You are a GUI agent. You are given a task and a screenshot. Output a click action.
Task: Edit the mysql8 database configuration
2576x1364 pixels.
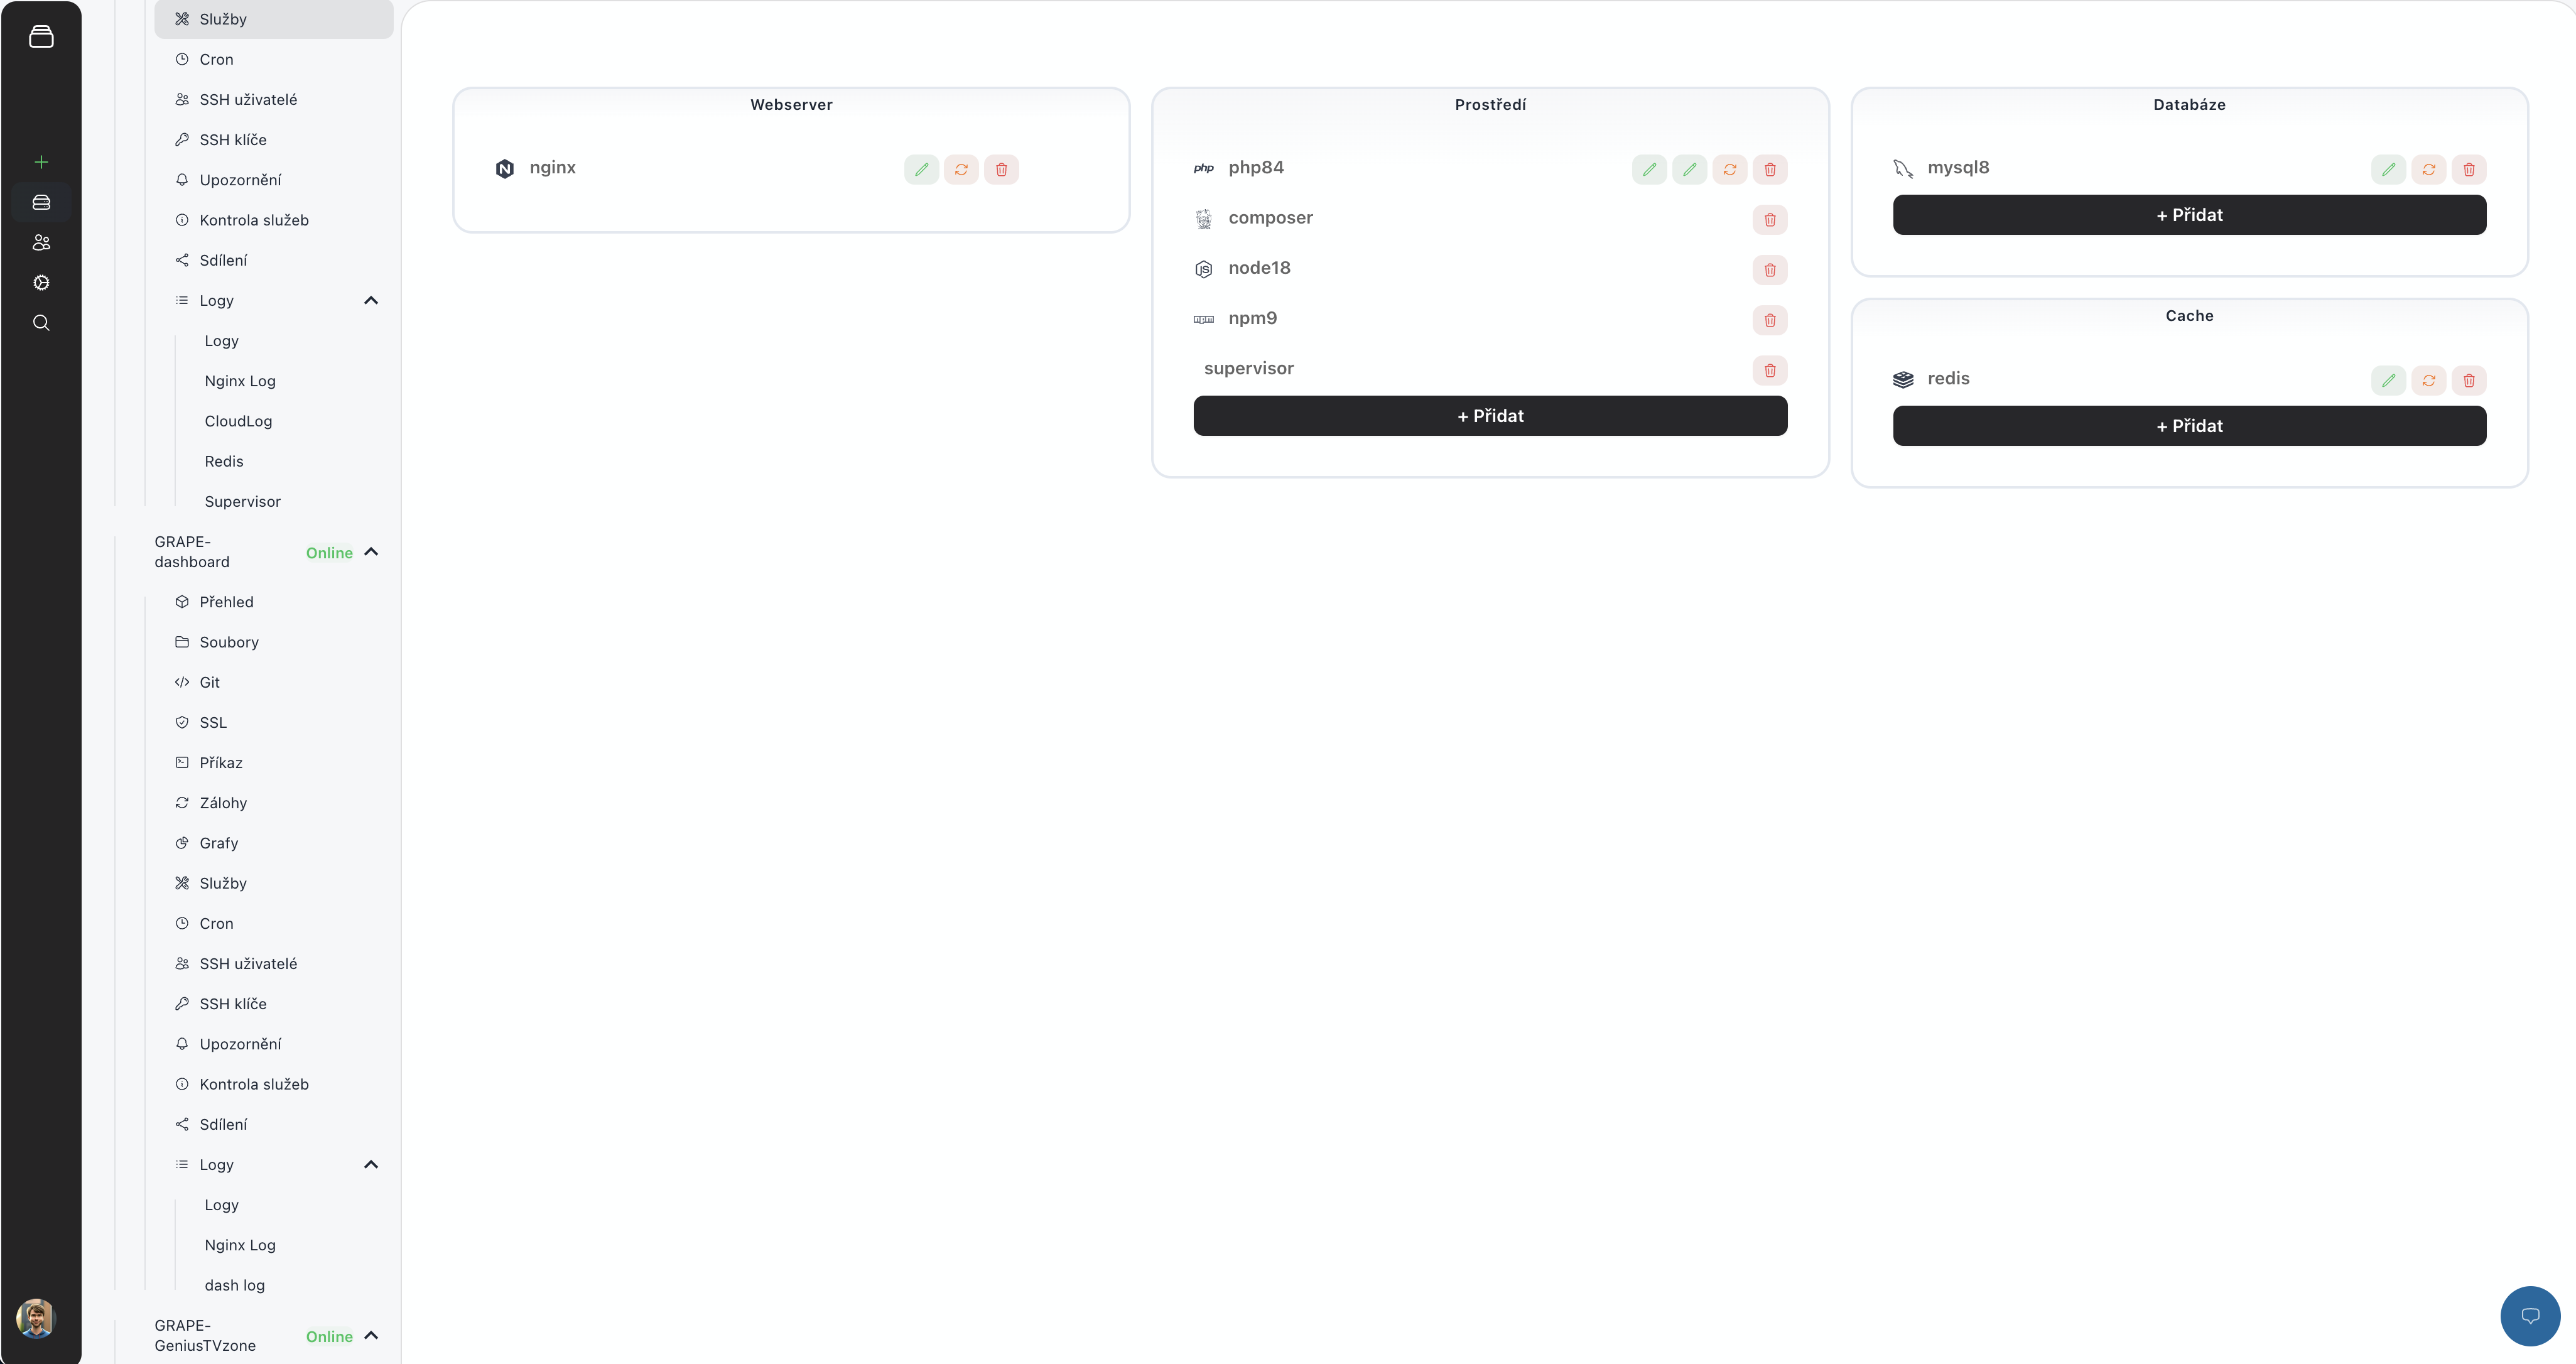[x=2388, y=169]
